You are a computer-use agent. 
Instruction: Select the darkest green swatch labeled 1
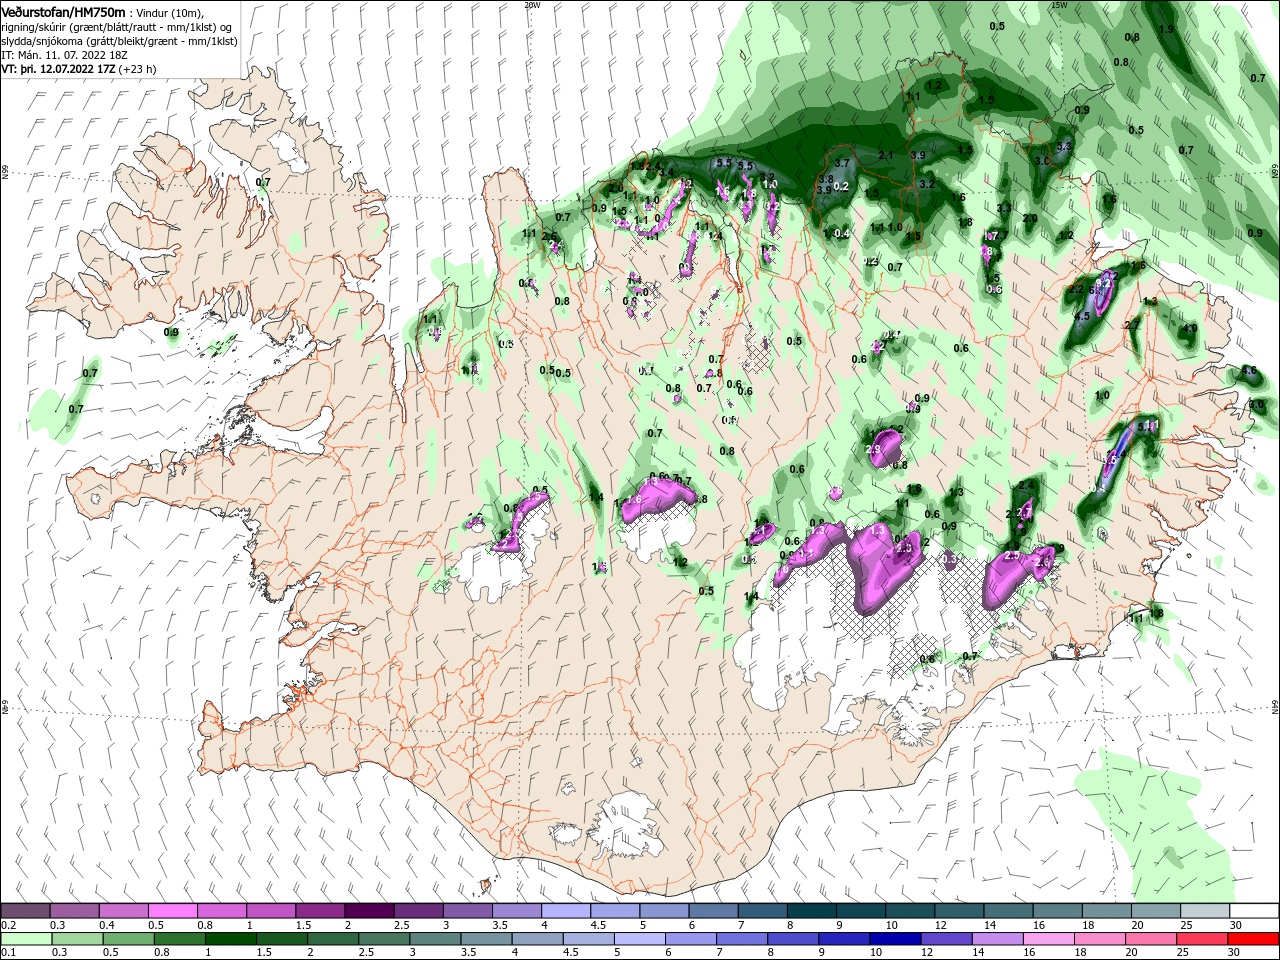[x=230, y=938]
